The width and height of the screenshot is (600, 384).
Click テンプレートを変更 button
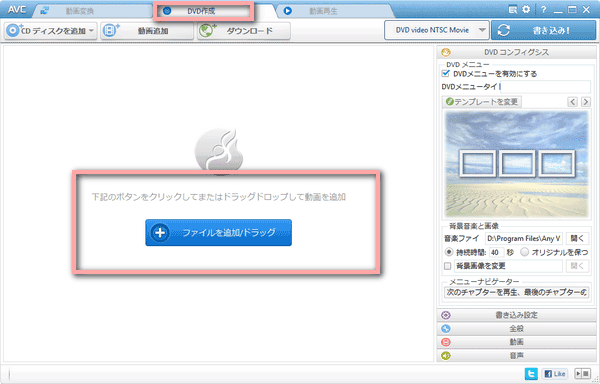tap(482, 102)
